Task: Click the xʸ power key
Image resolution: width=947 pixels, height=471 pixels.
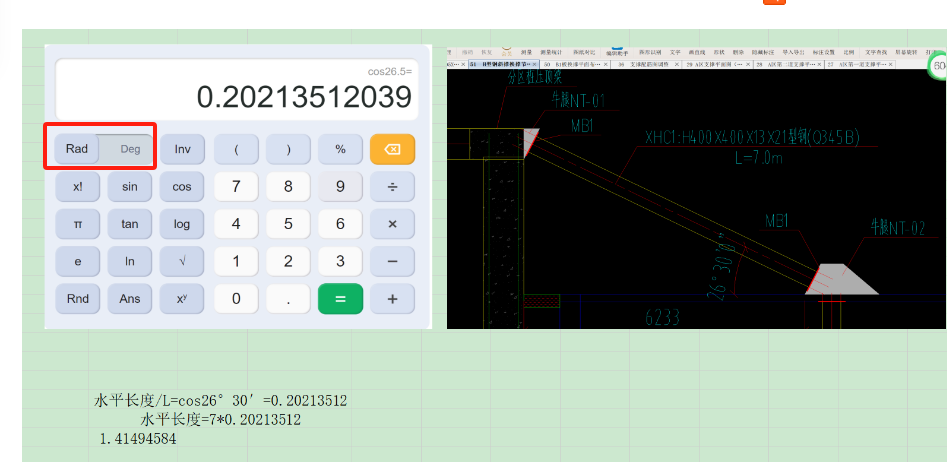Action: click(x=182, y=299)
